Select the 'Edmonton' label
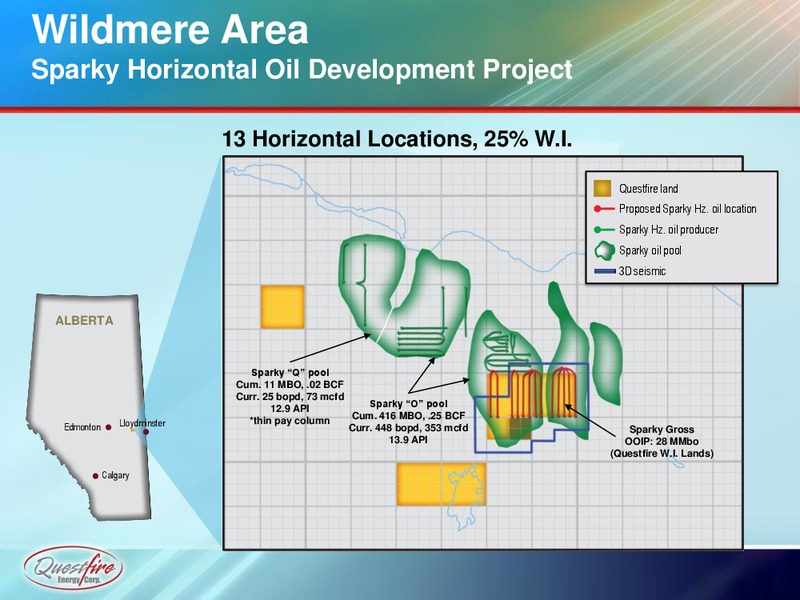The image size is (800, 600). click(82, 427)
